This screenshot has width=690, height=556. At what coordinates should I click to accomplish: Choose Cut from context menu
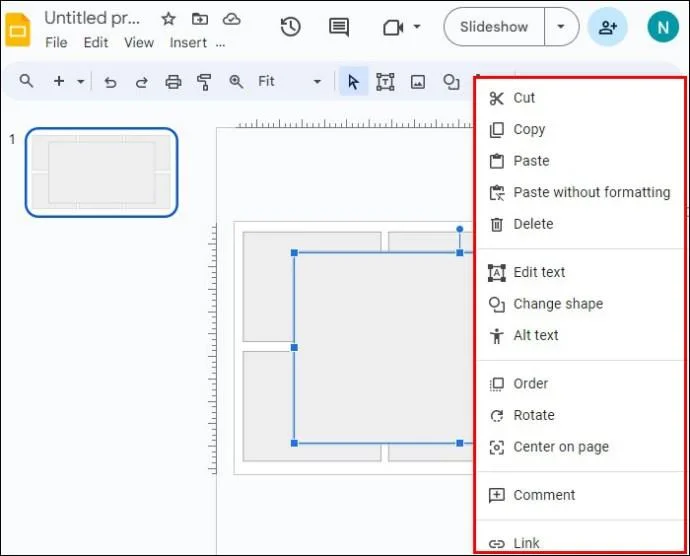[580, 98]
